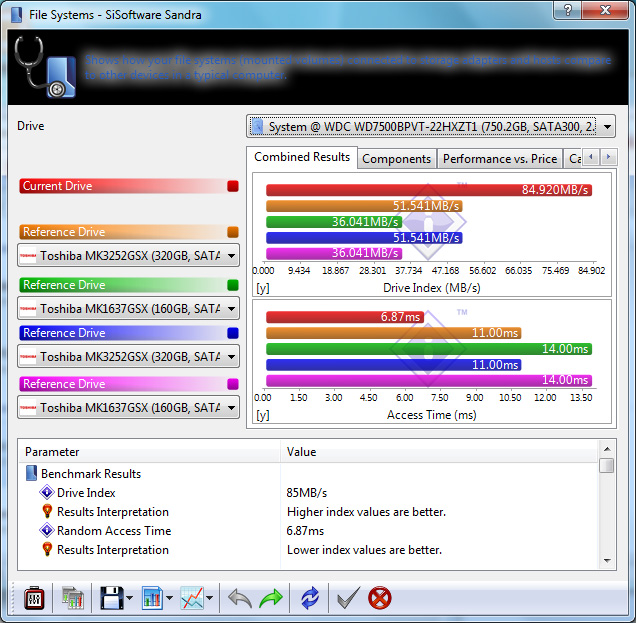Screen dimensions: 637x623
Task: Open the options sliders icon in toolbar
Action: (x=34, y=598)
